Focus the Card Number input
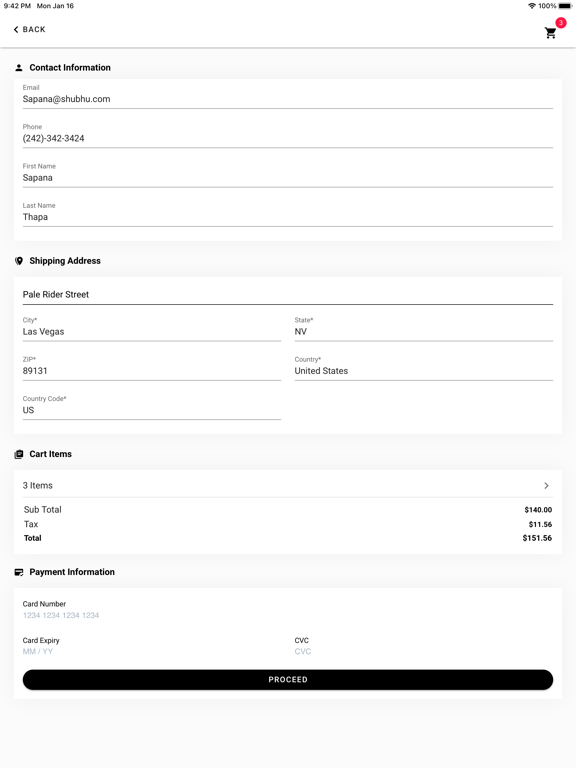Screen dimensions: 576x768 [x=288, y=615]
